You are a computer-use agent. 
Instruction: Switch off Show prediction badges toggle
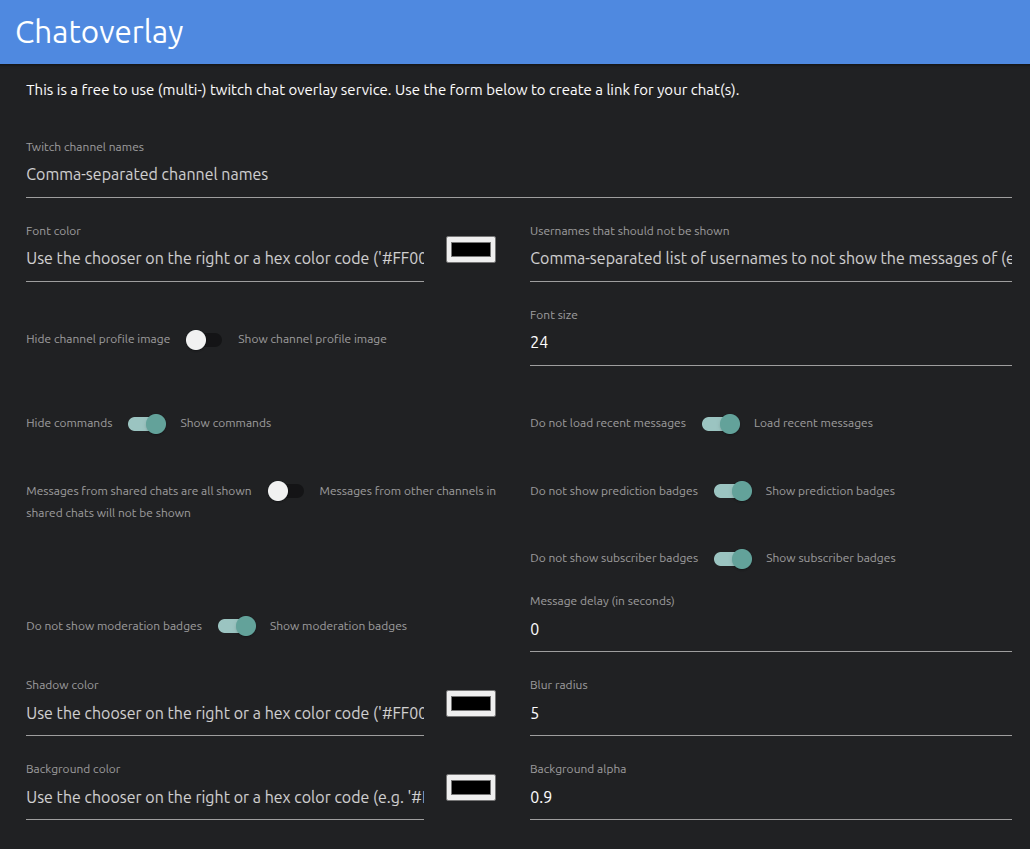[732, 491]
